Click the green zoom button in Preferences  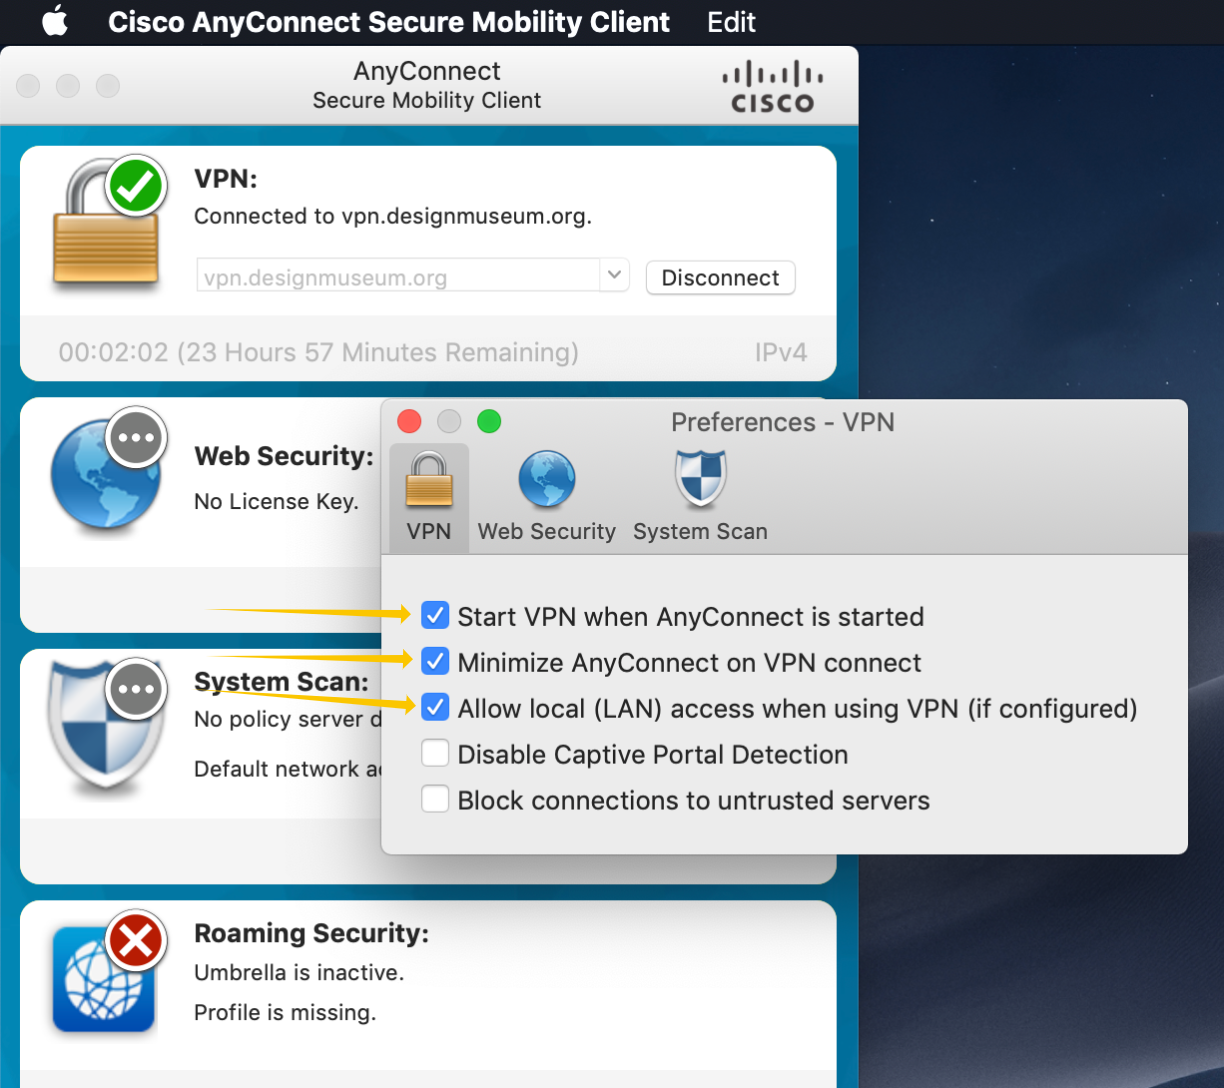(x=489, y=421)
